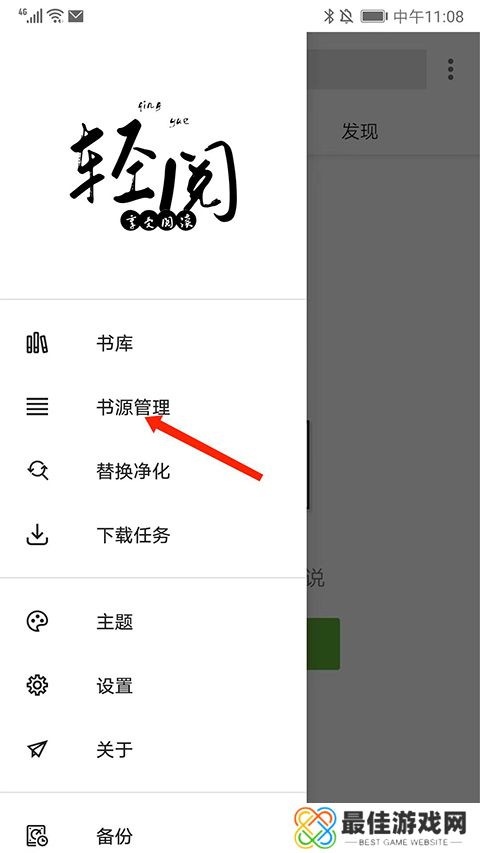The height and width of the screenshot is (853, 480).
Task: Switch to the 发现 tab
Action: (360, 131)
